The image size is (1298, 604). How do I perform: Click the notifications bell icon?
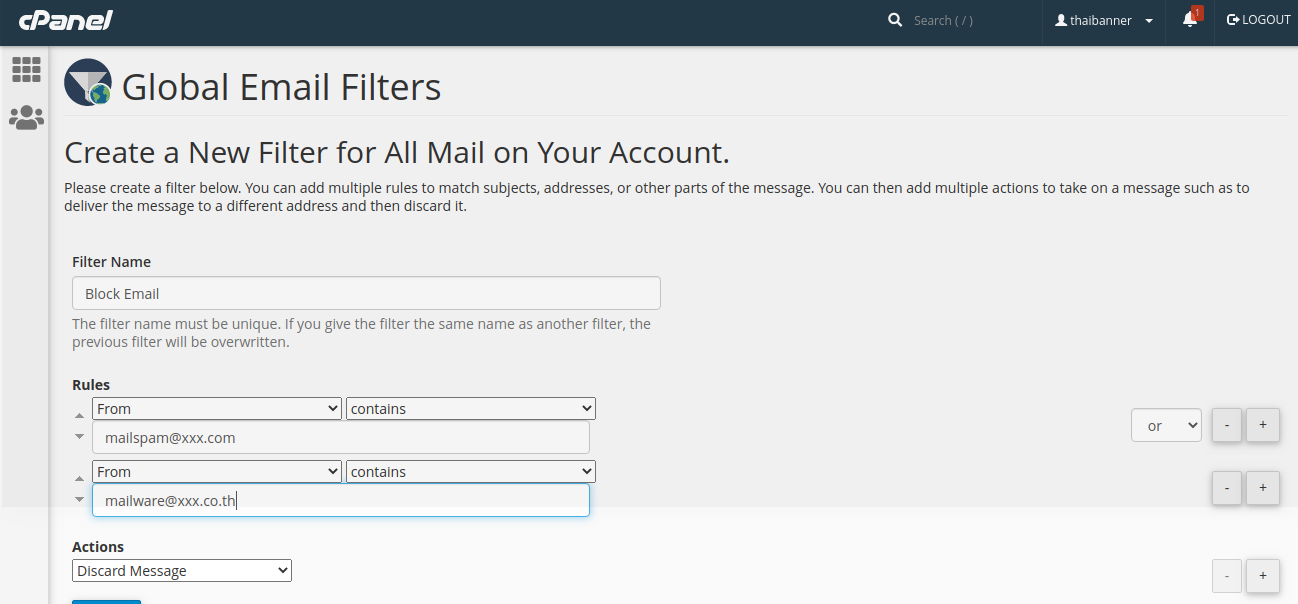click(x=1189, y=20)
